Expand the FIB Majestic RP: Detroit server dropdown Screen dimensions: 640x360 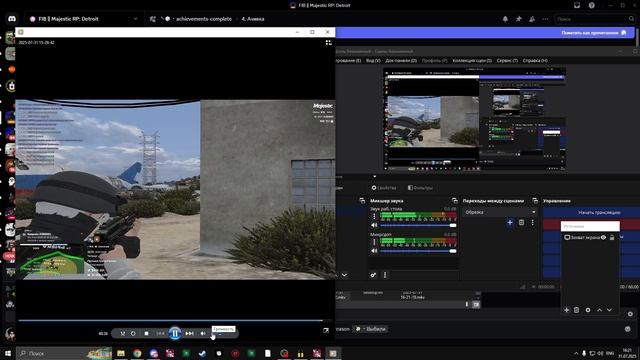coord(135,19)
